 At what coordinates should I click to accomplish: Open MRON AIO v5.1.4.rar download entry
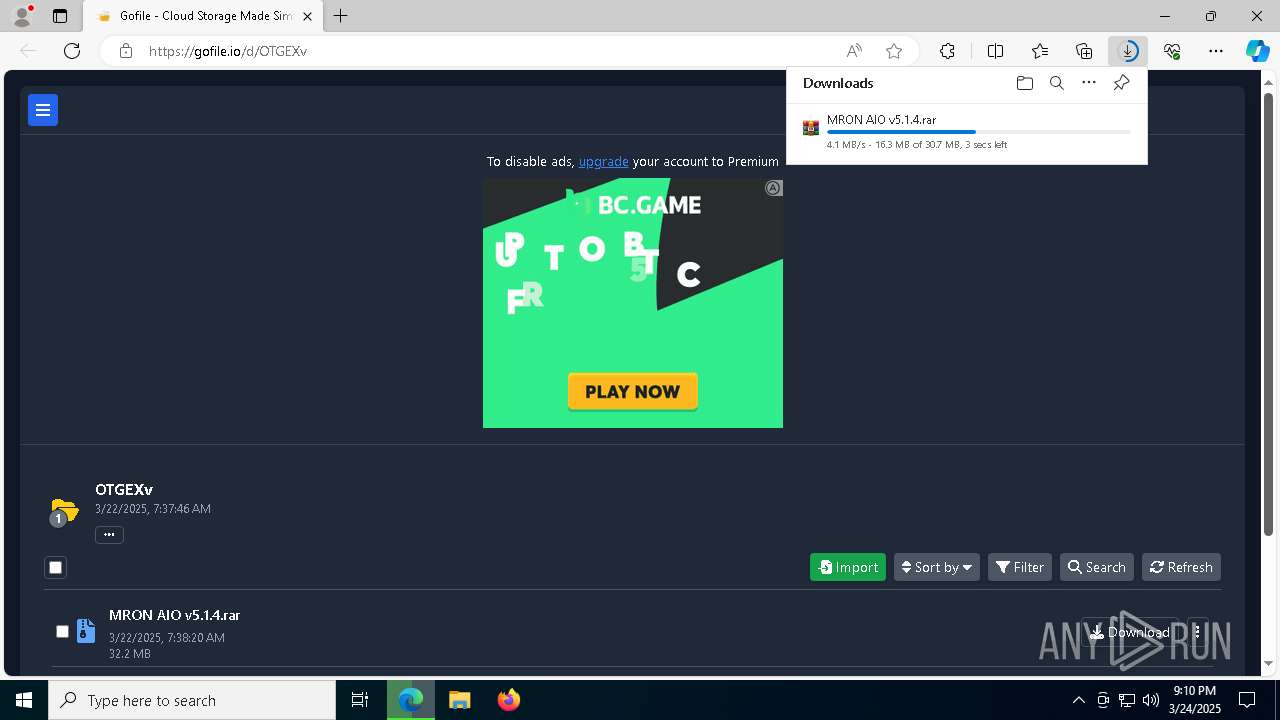tap(966, 132)
